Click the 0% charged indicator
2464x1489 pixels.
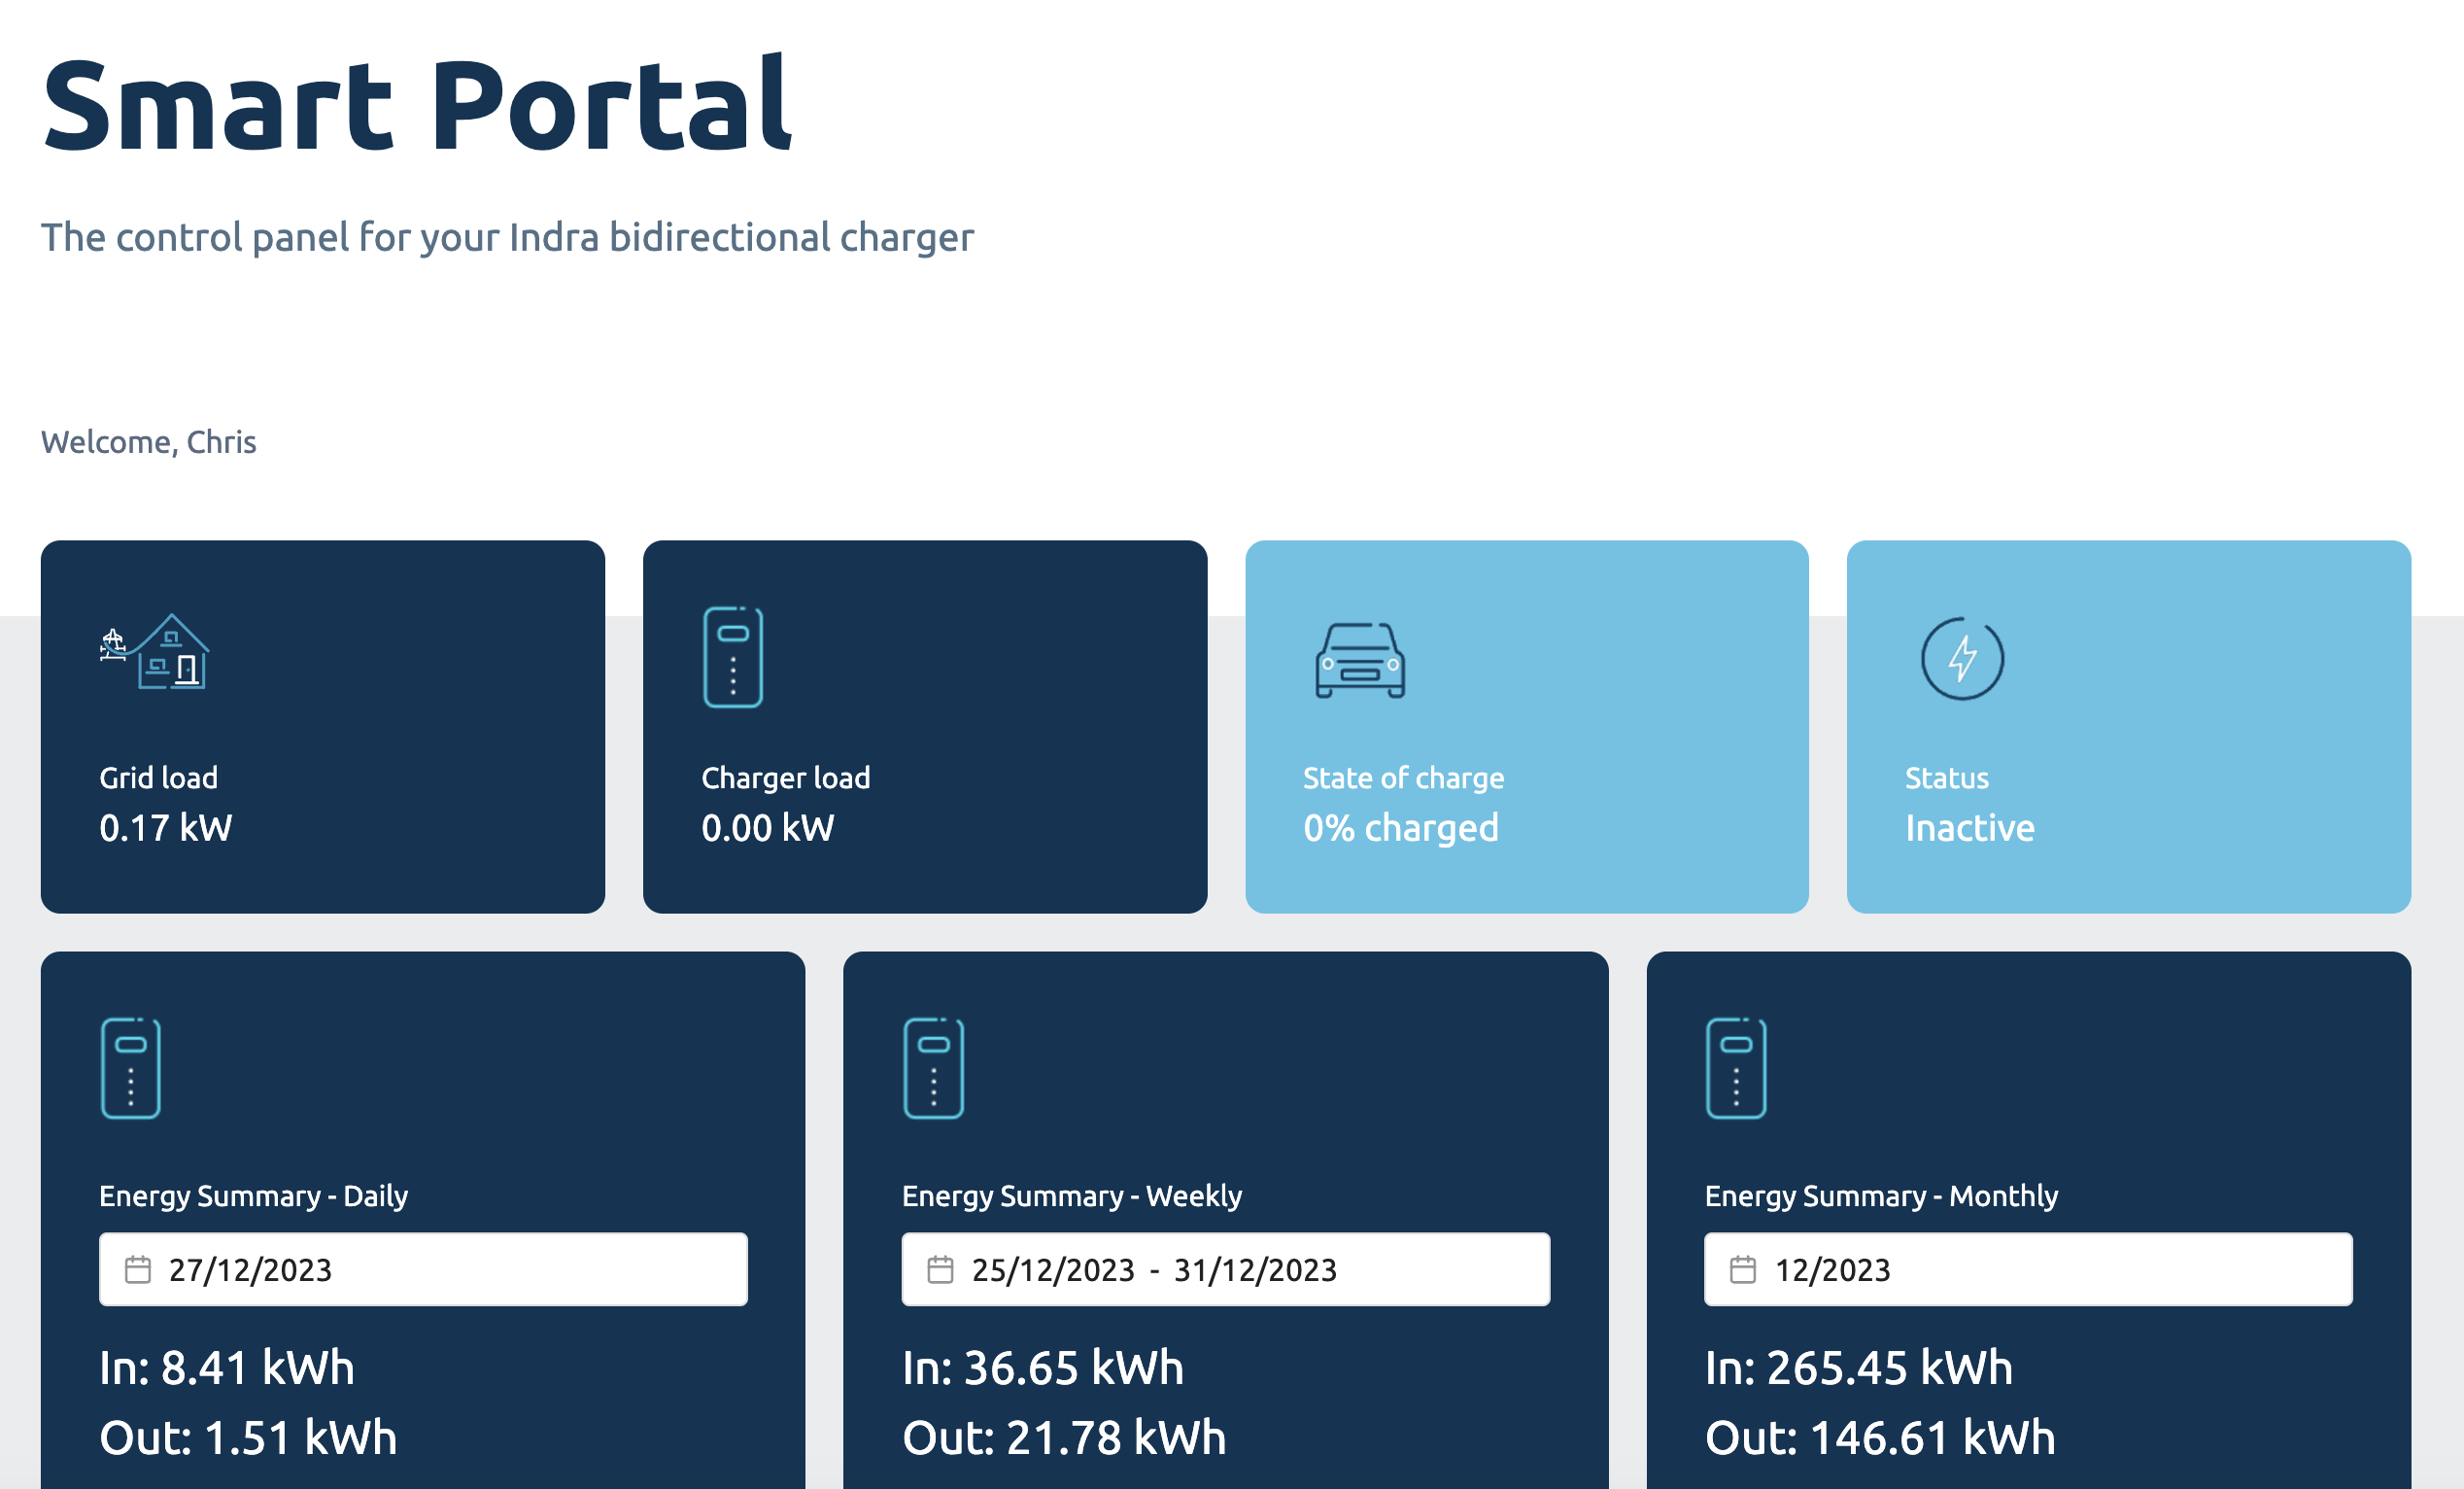[1400, 826]
